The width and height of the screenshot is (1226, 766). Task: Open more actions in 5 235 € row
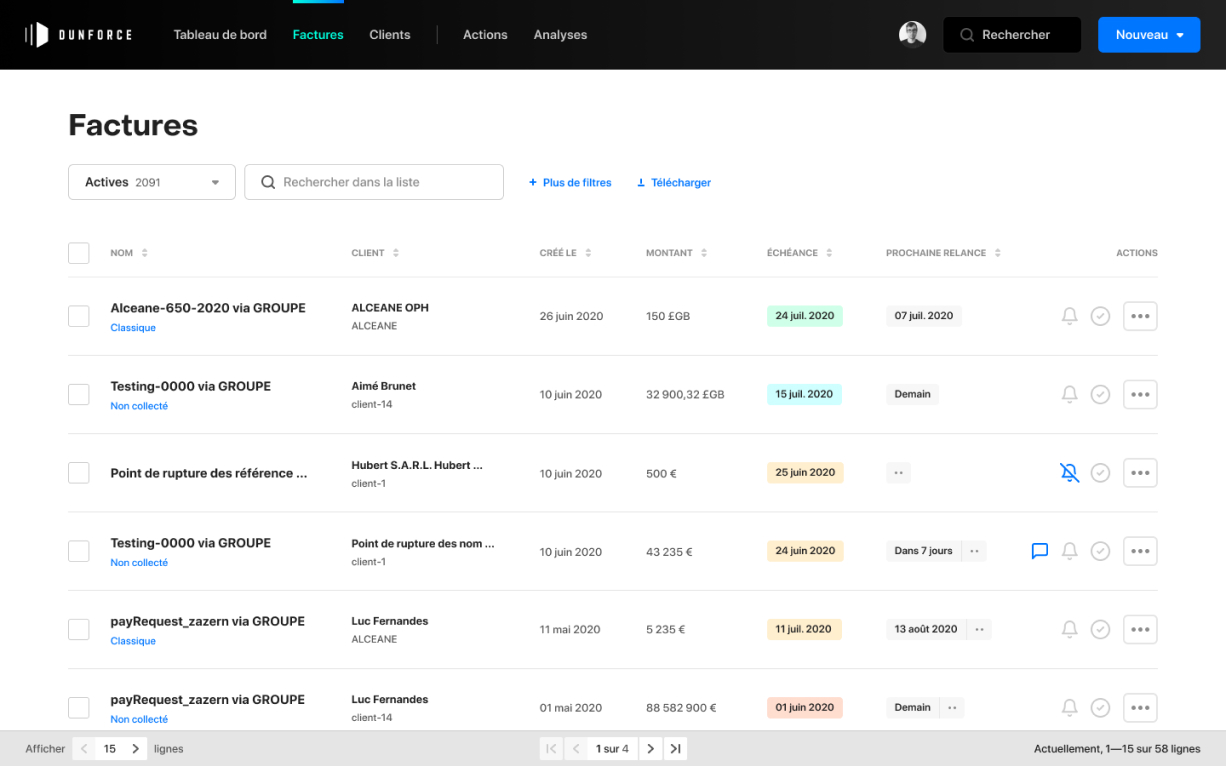(x=1140, y=629)
